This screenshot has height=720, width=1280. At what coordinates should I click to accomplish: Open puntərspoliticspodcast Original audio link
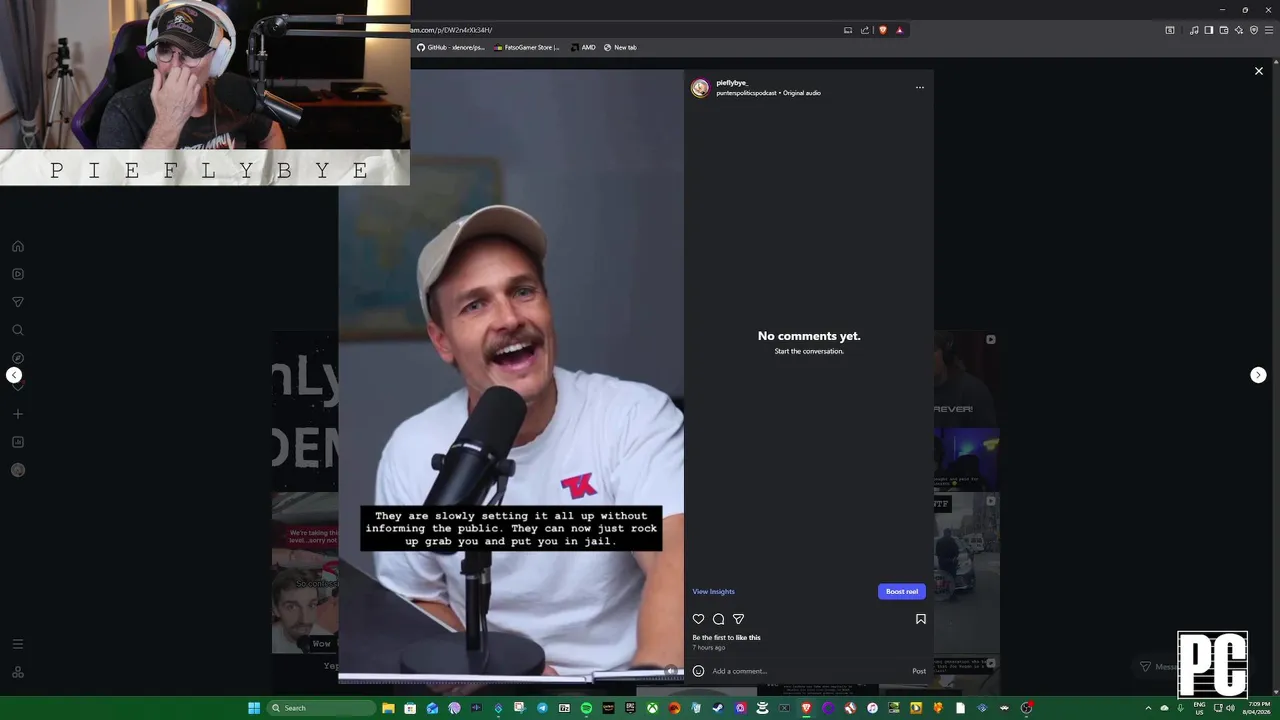click(768, 93)
